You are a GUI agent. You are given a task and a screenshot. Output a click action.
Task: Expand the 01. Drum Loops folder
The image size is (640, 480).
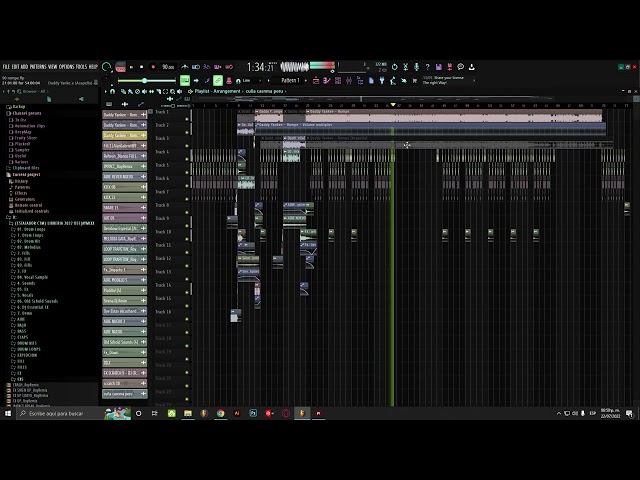[28, 229]
